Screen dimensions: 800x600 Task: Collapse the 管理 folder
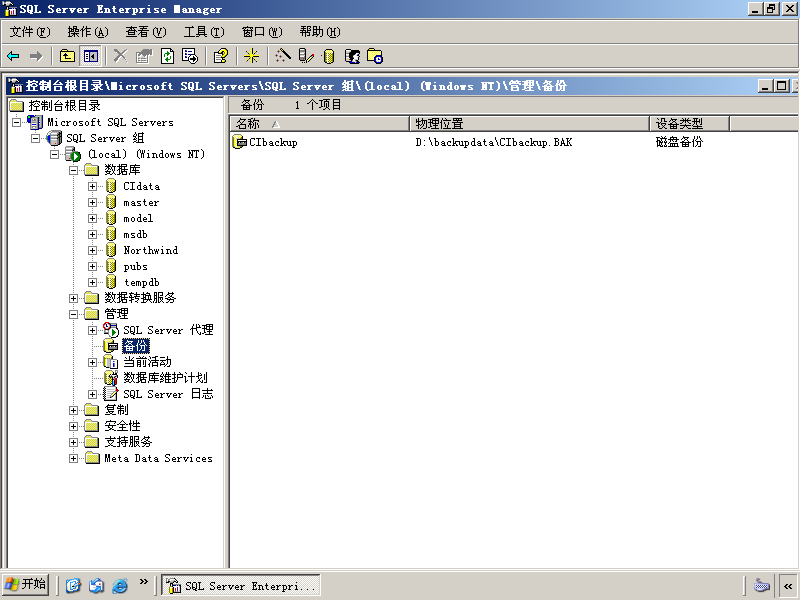click(x=73, y=314)
